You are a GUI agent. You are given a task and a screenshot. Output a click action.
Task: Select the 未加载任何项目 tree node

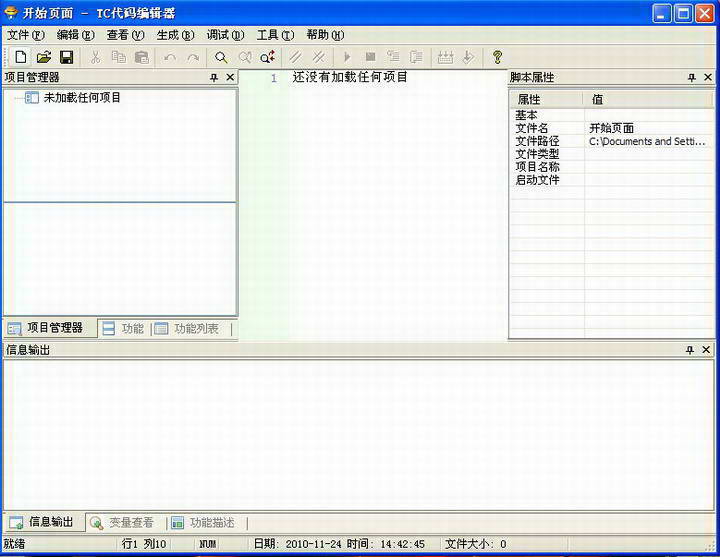[82, 98]
